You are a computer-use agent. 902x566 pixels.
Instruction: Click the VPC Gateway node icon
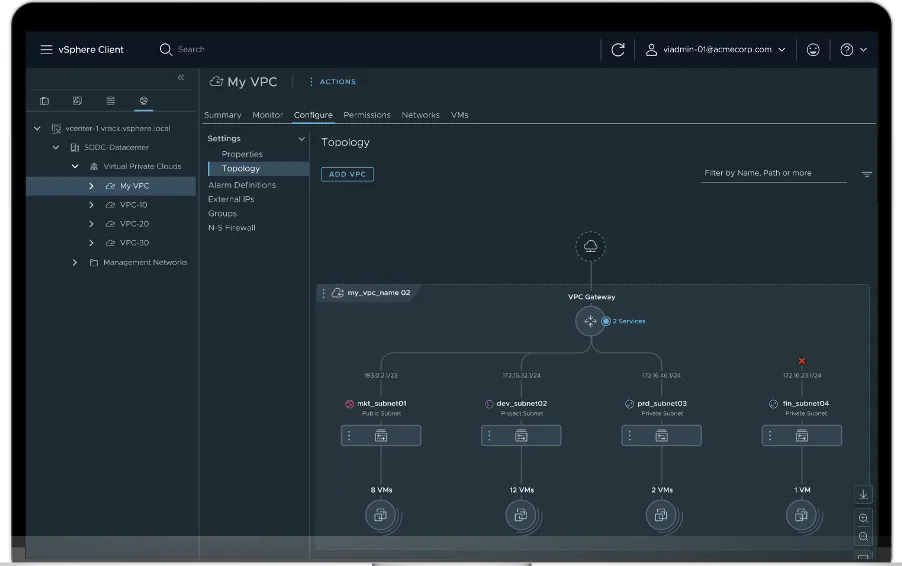coord(590,321)
